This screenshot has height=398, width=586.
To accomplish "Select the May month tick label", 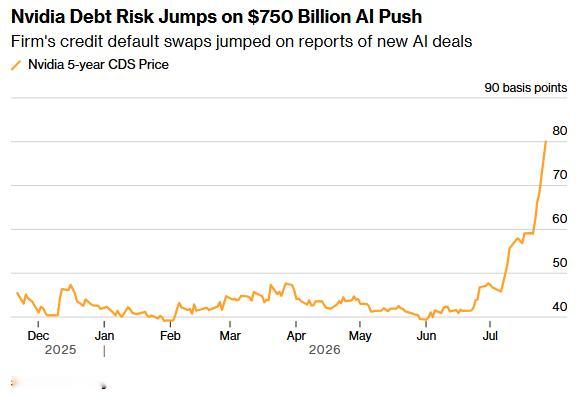I will 360,336.
